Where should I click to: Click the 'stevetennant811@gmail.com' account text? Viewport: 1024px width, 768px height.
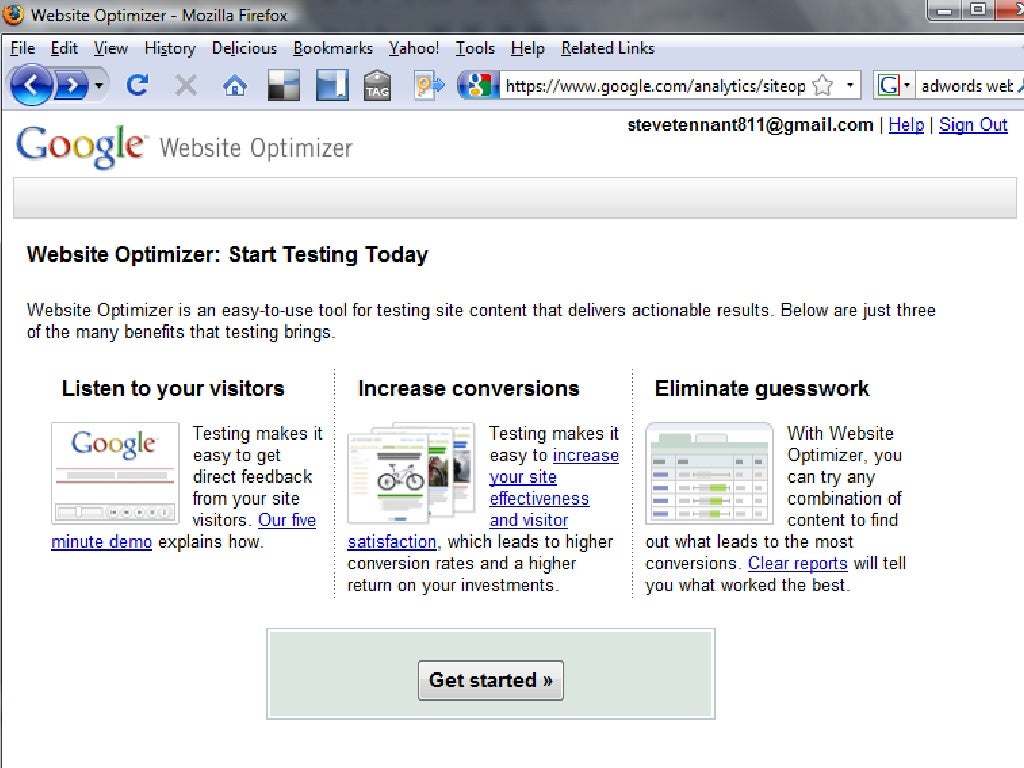[x=750, y=125]
